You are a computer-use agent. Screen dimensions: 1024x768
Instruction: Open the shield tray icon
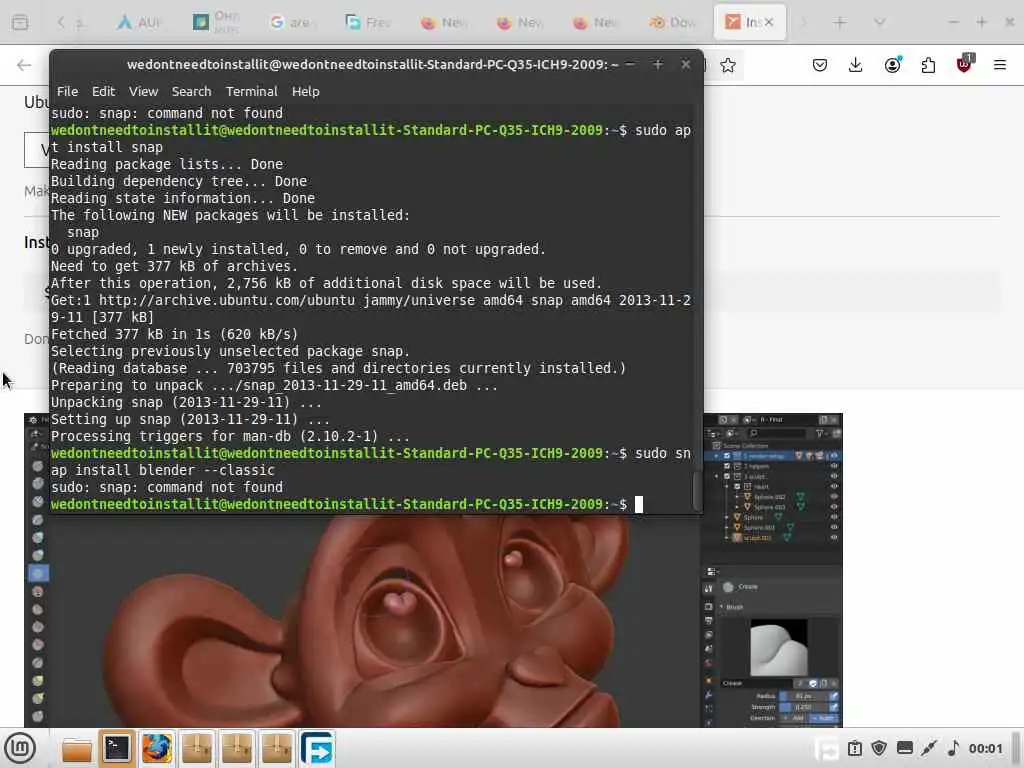(x=879, y=748)
